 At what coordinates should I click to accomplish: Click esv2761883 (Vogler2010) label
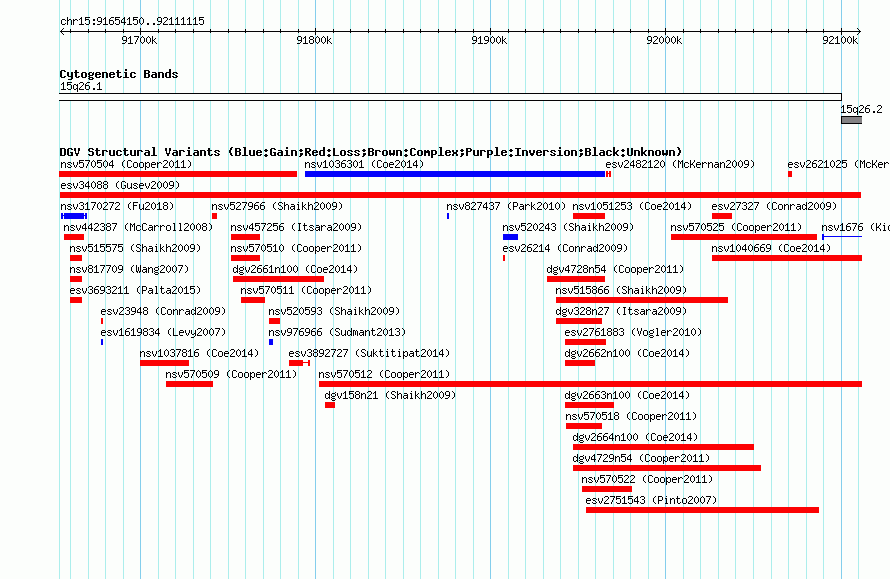pos(633,333)
